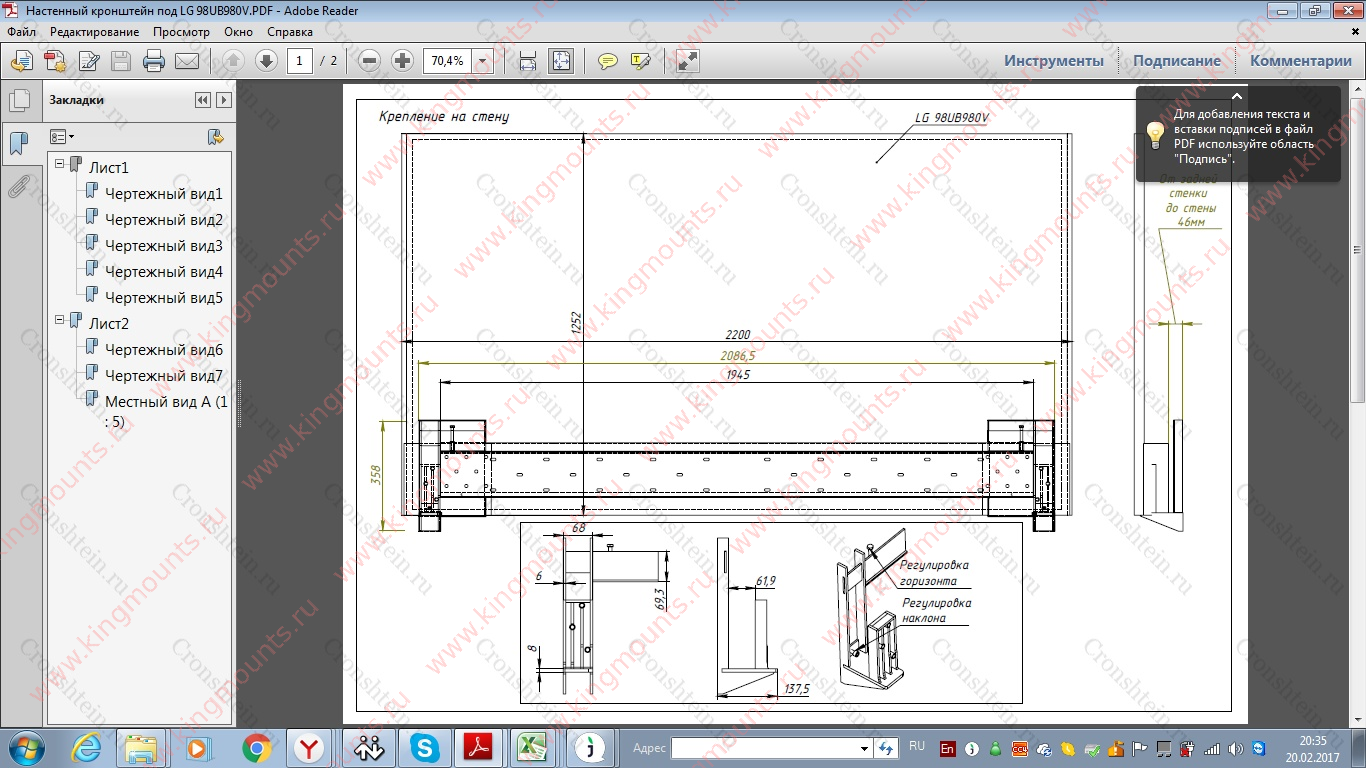Select the highlight text tool

[641, 61]
